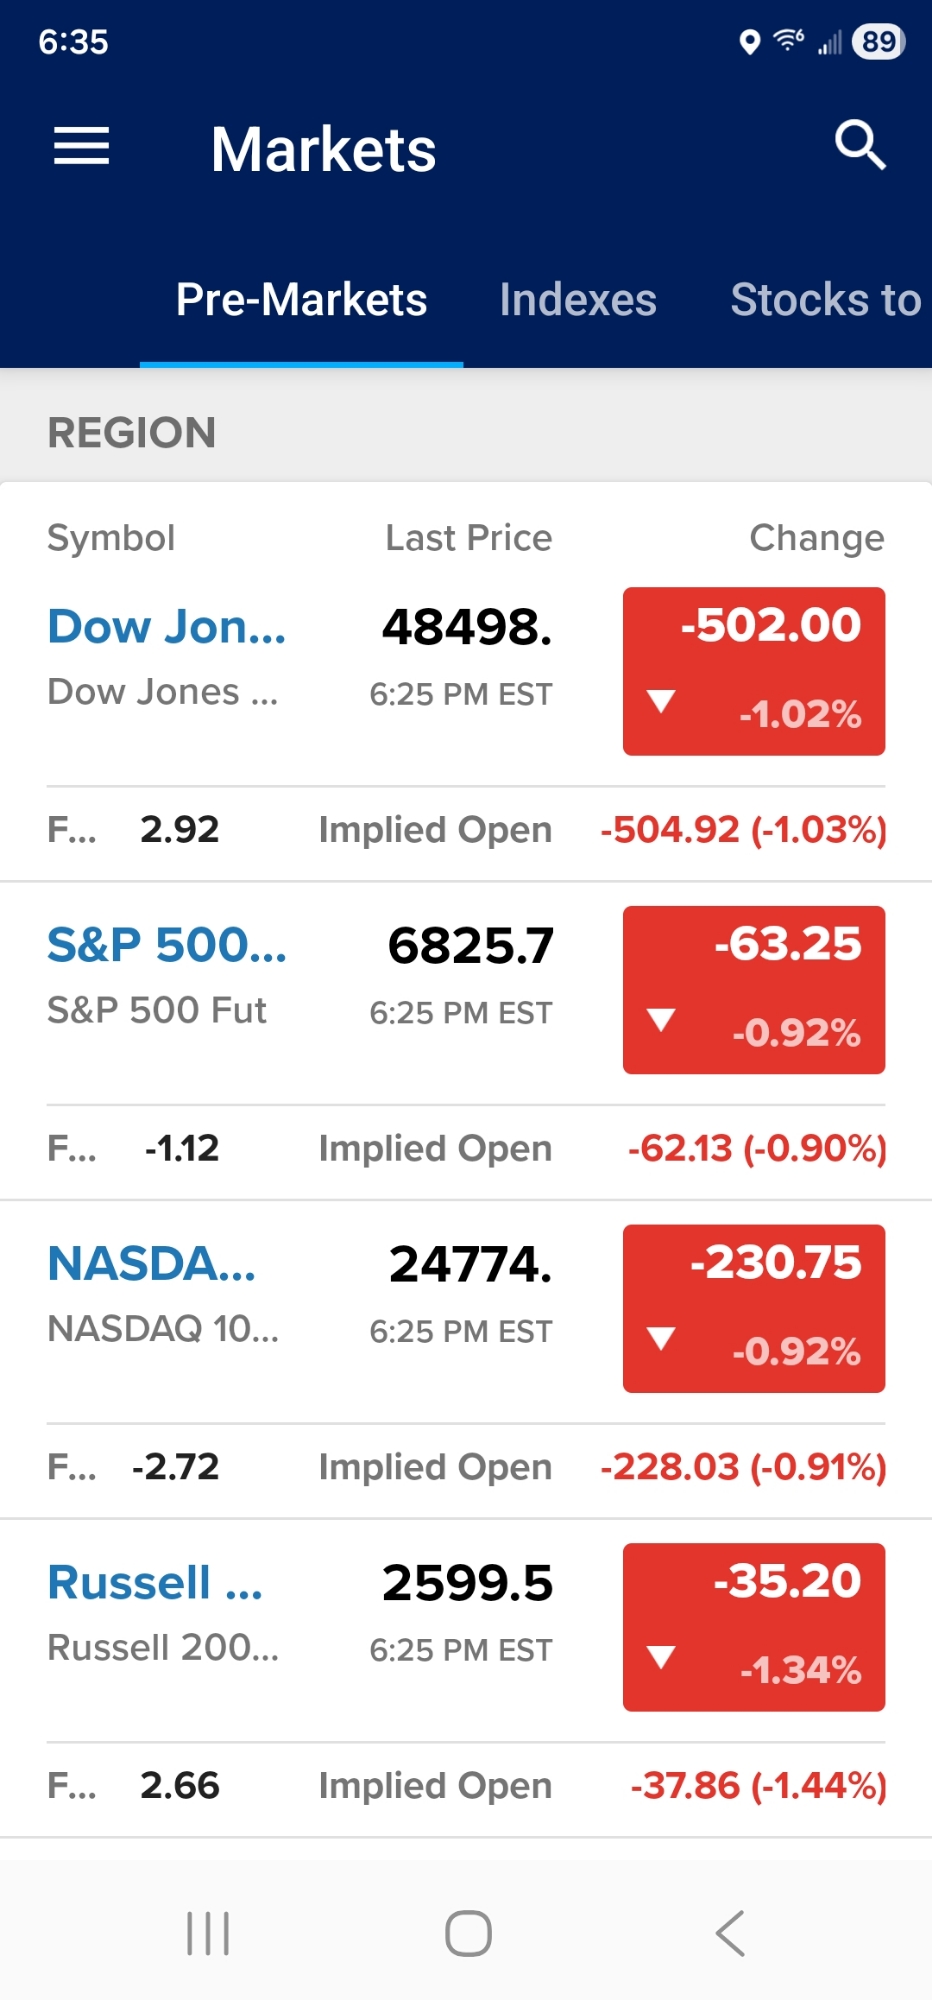
Task: Open NASDAQ 100 futures symbol link
Action: 152,1264
